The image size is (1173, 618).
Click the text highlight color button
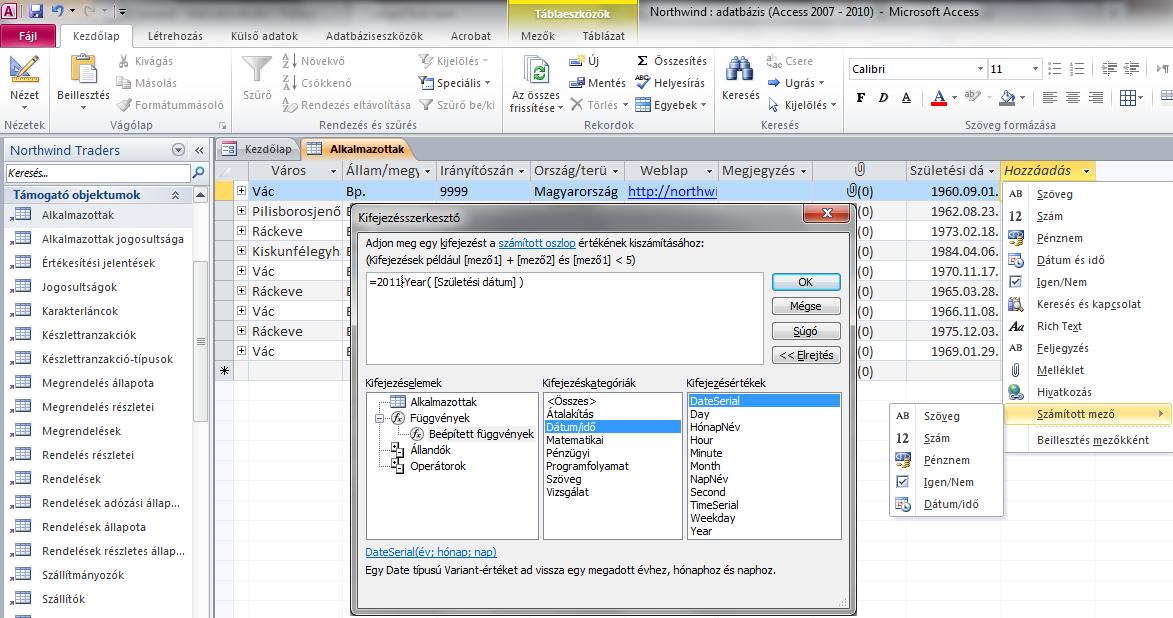972,97
